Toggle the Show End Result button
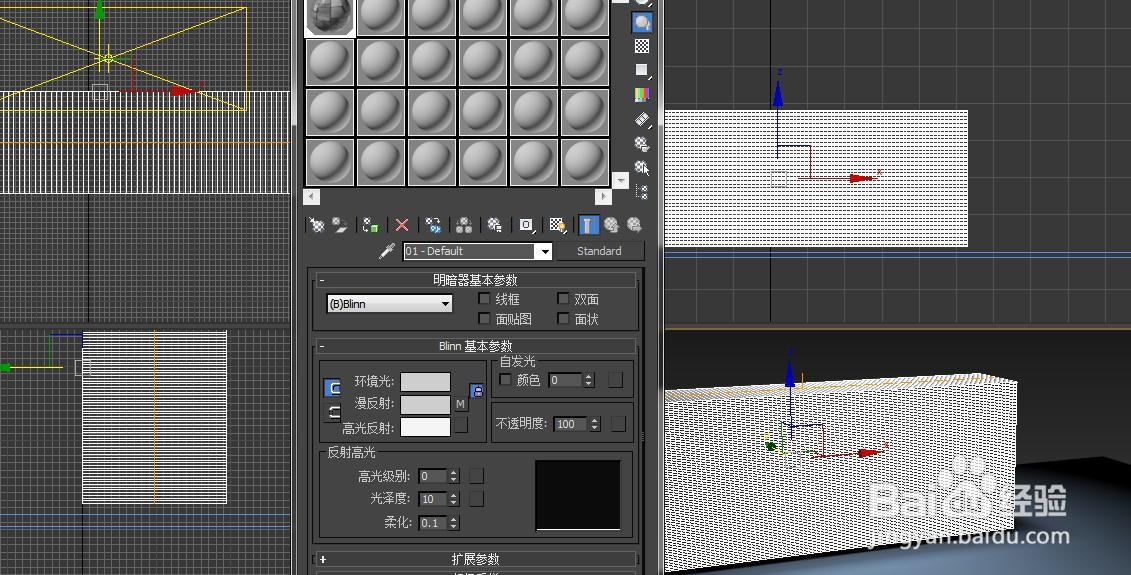Screen dimensions: 1131x575 (x=588, y=225)
